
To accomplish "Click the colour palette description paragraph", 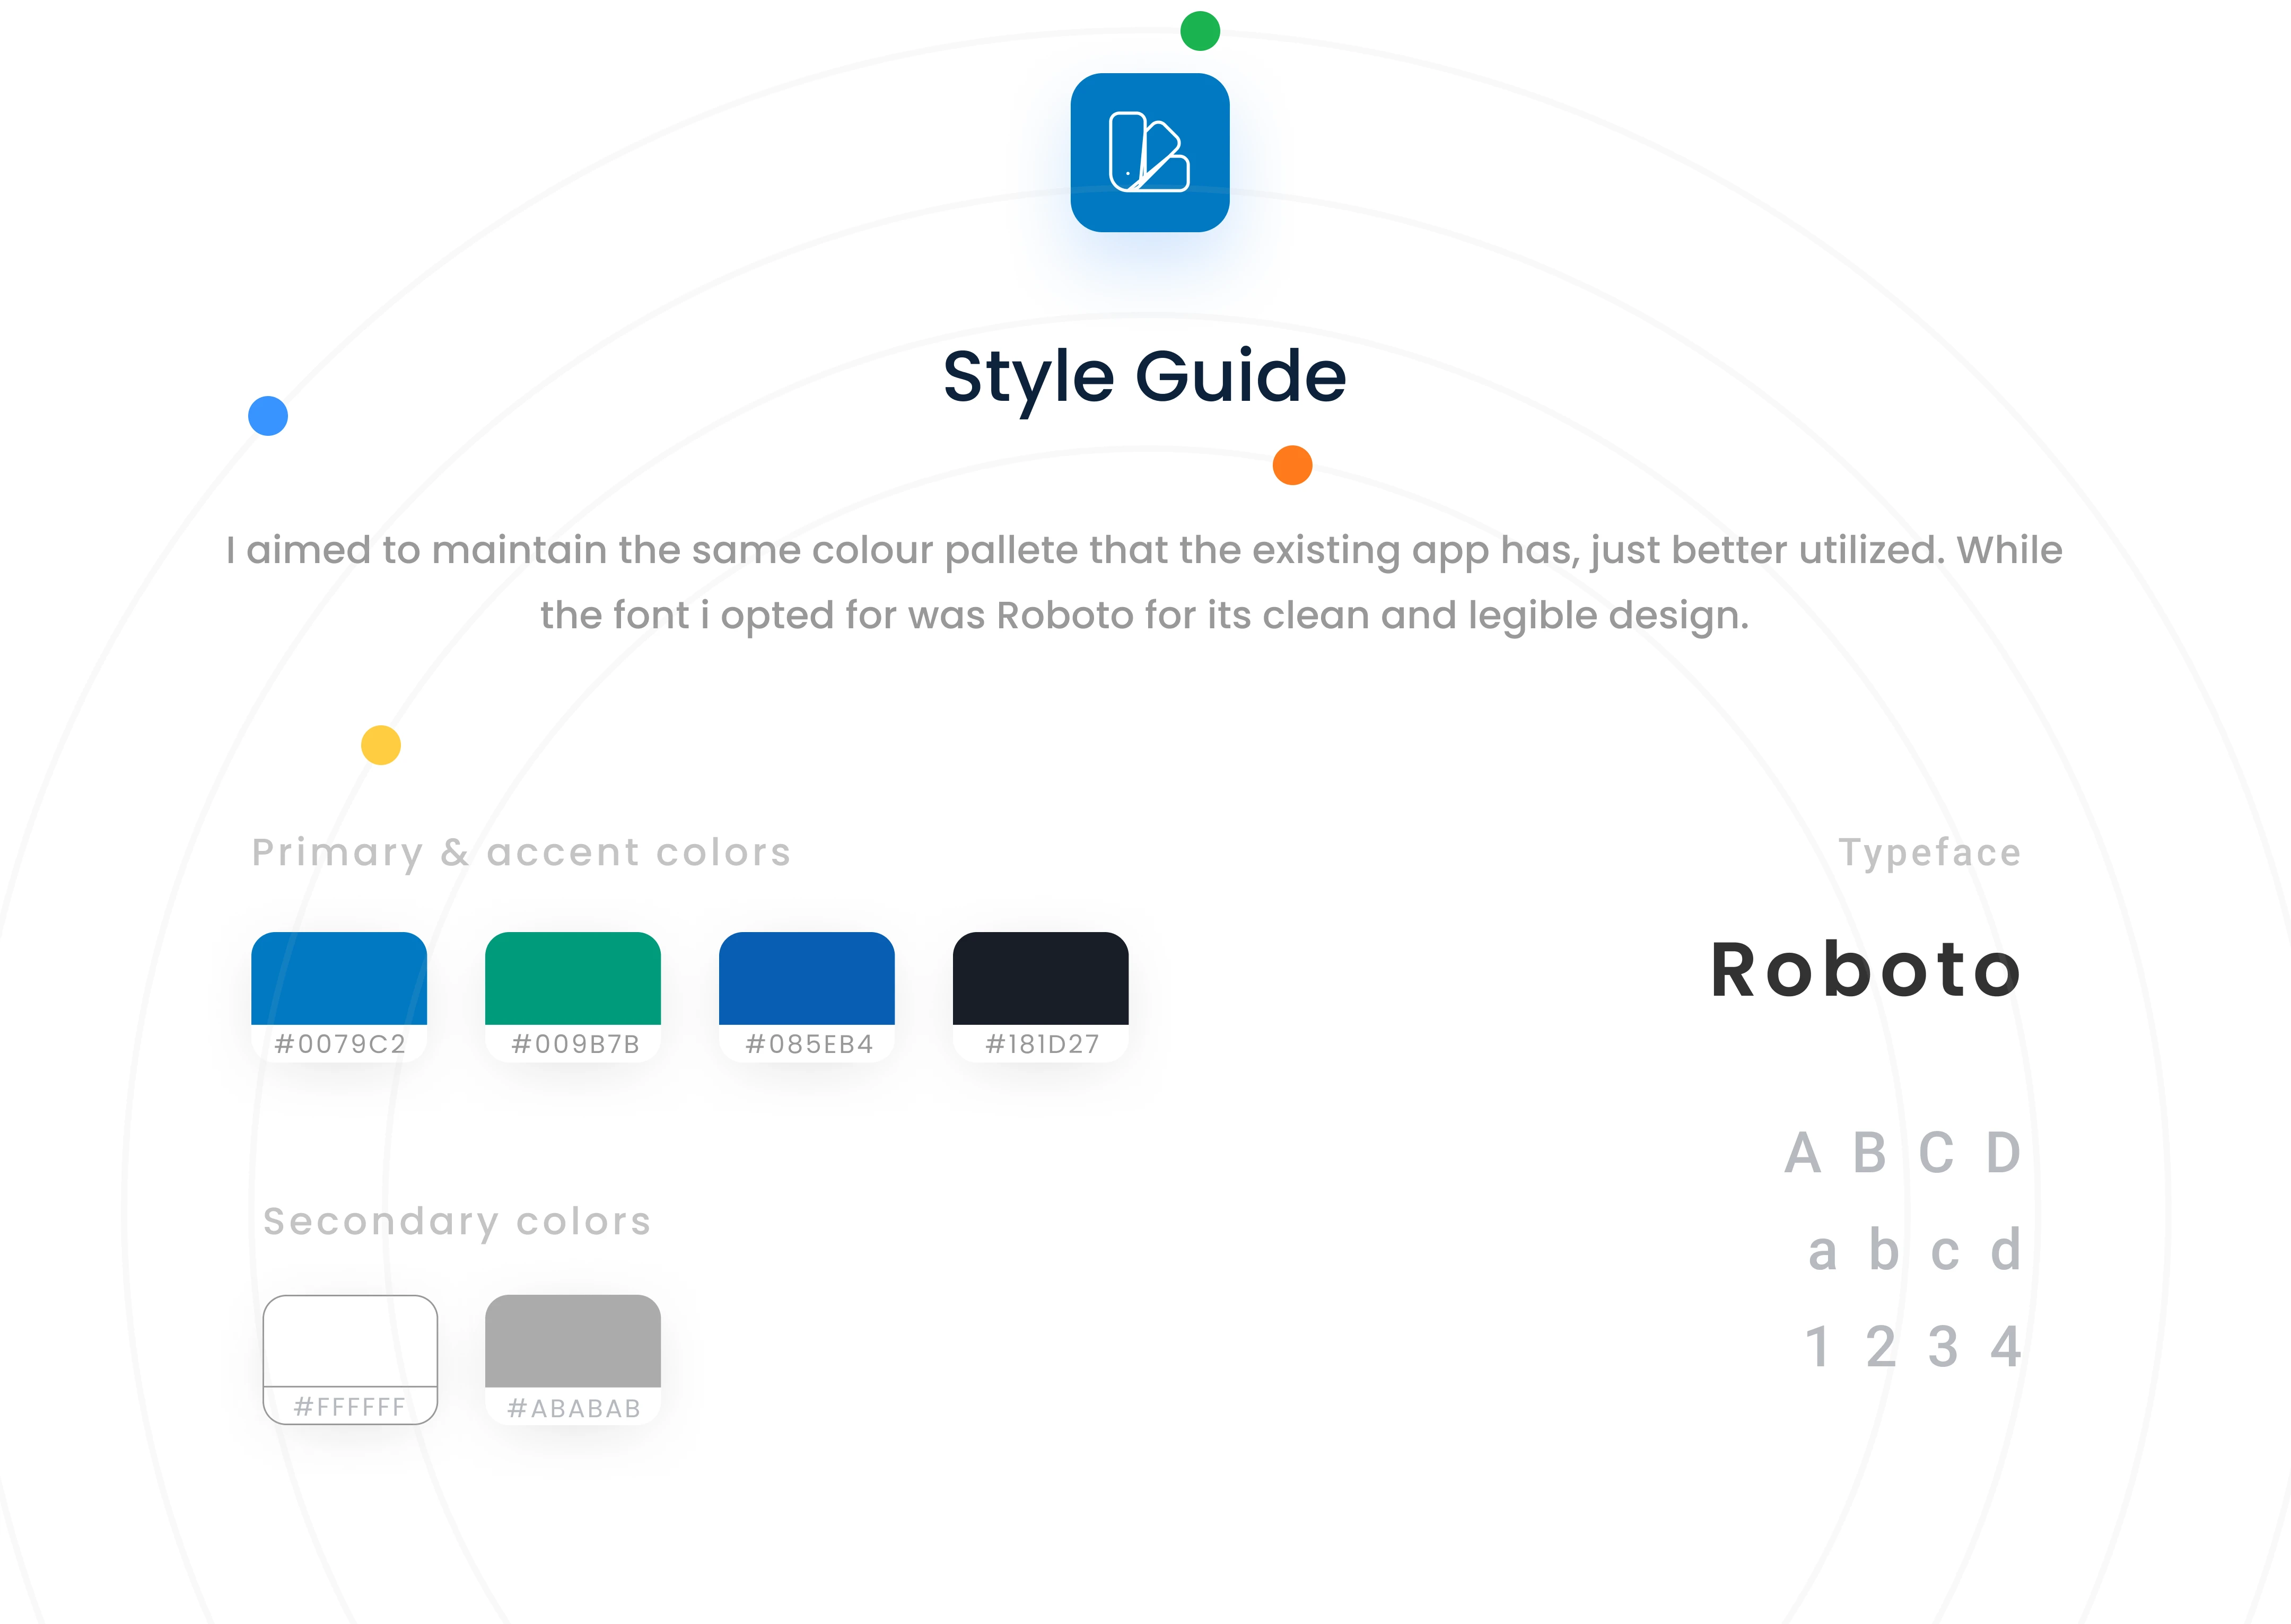I will 1144,582.
